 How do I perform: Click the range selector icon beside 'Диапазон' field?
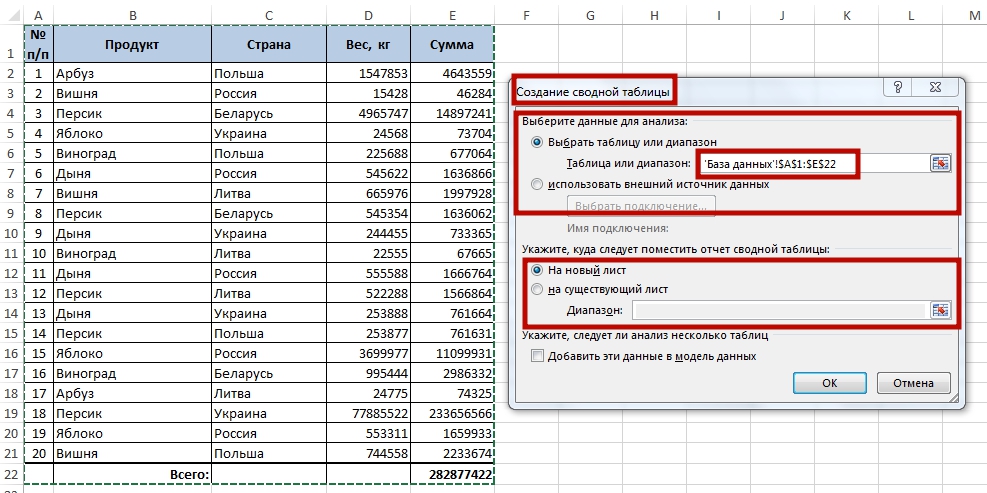coord(939,310)
